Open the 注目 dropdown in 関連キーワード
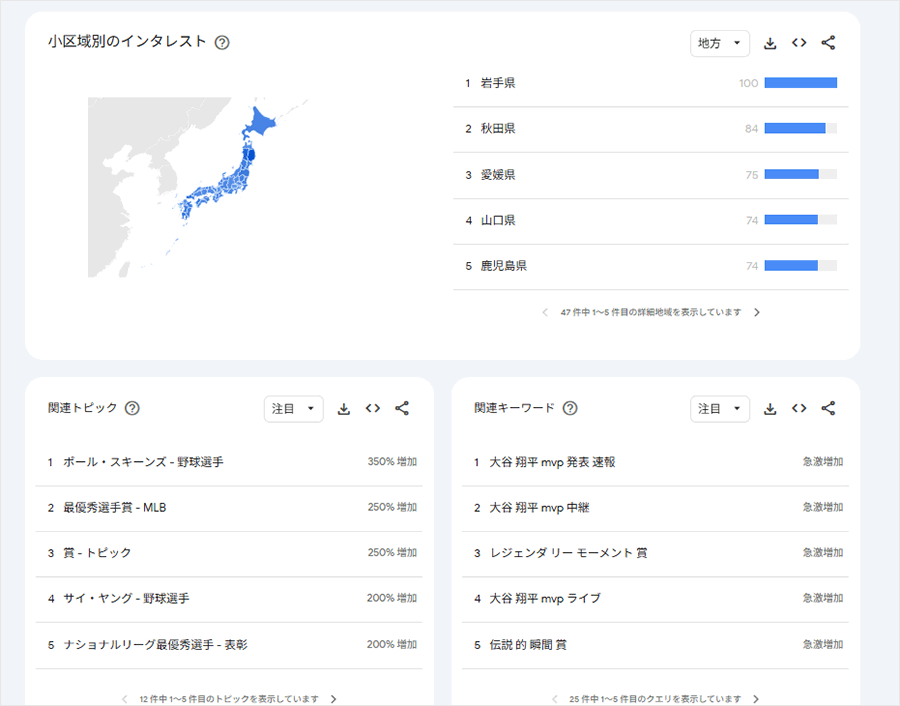 720,408
